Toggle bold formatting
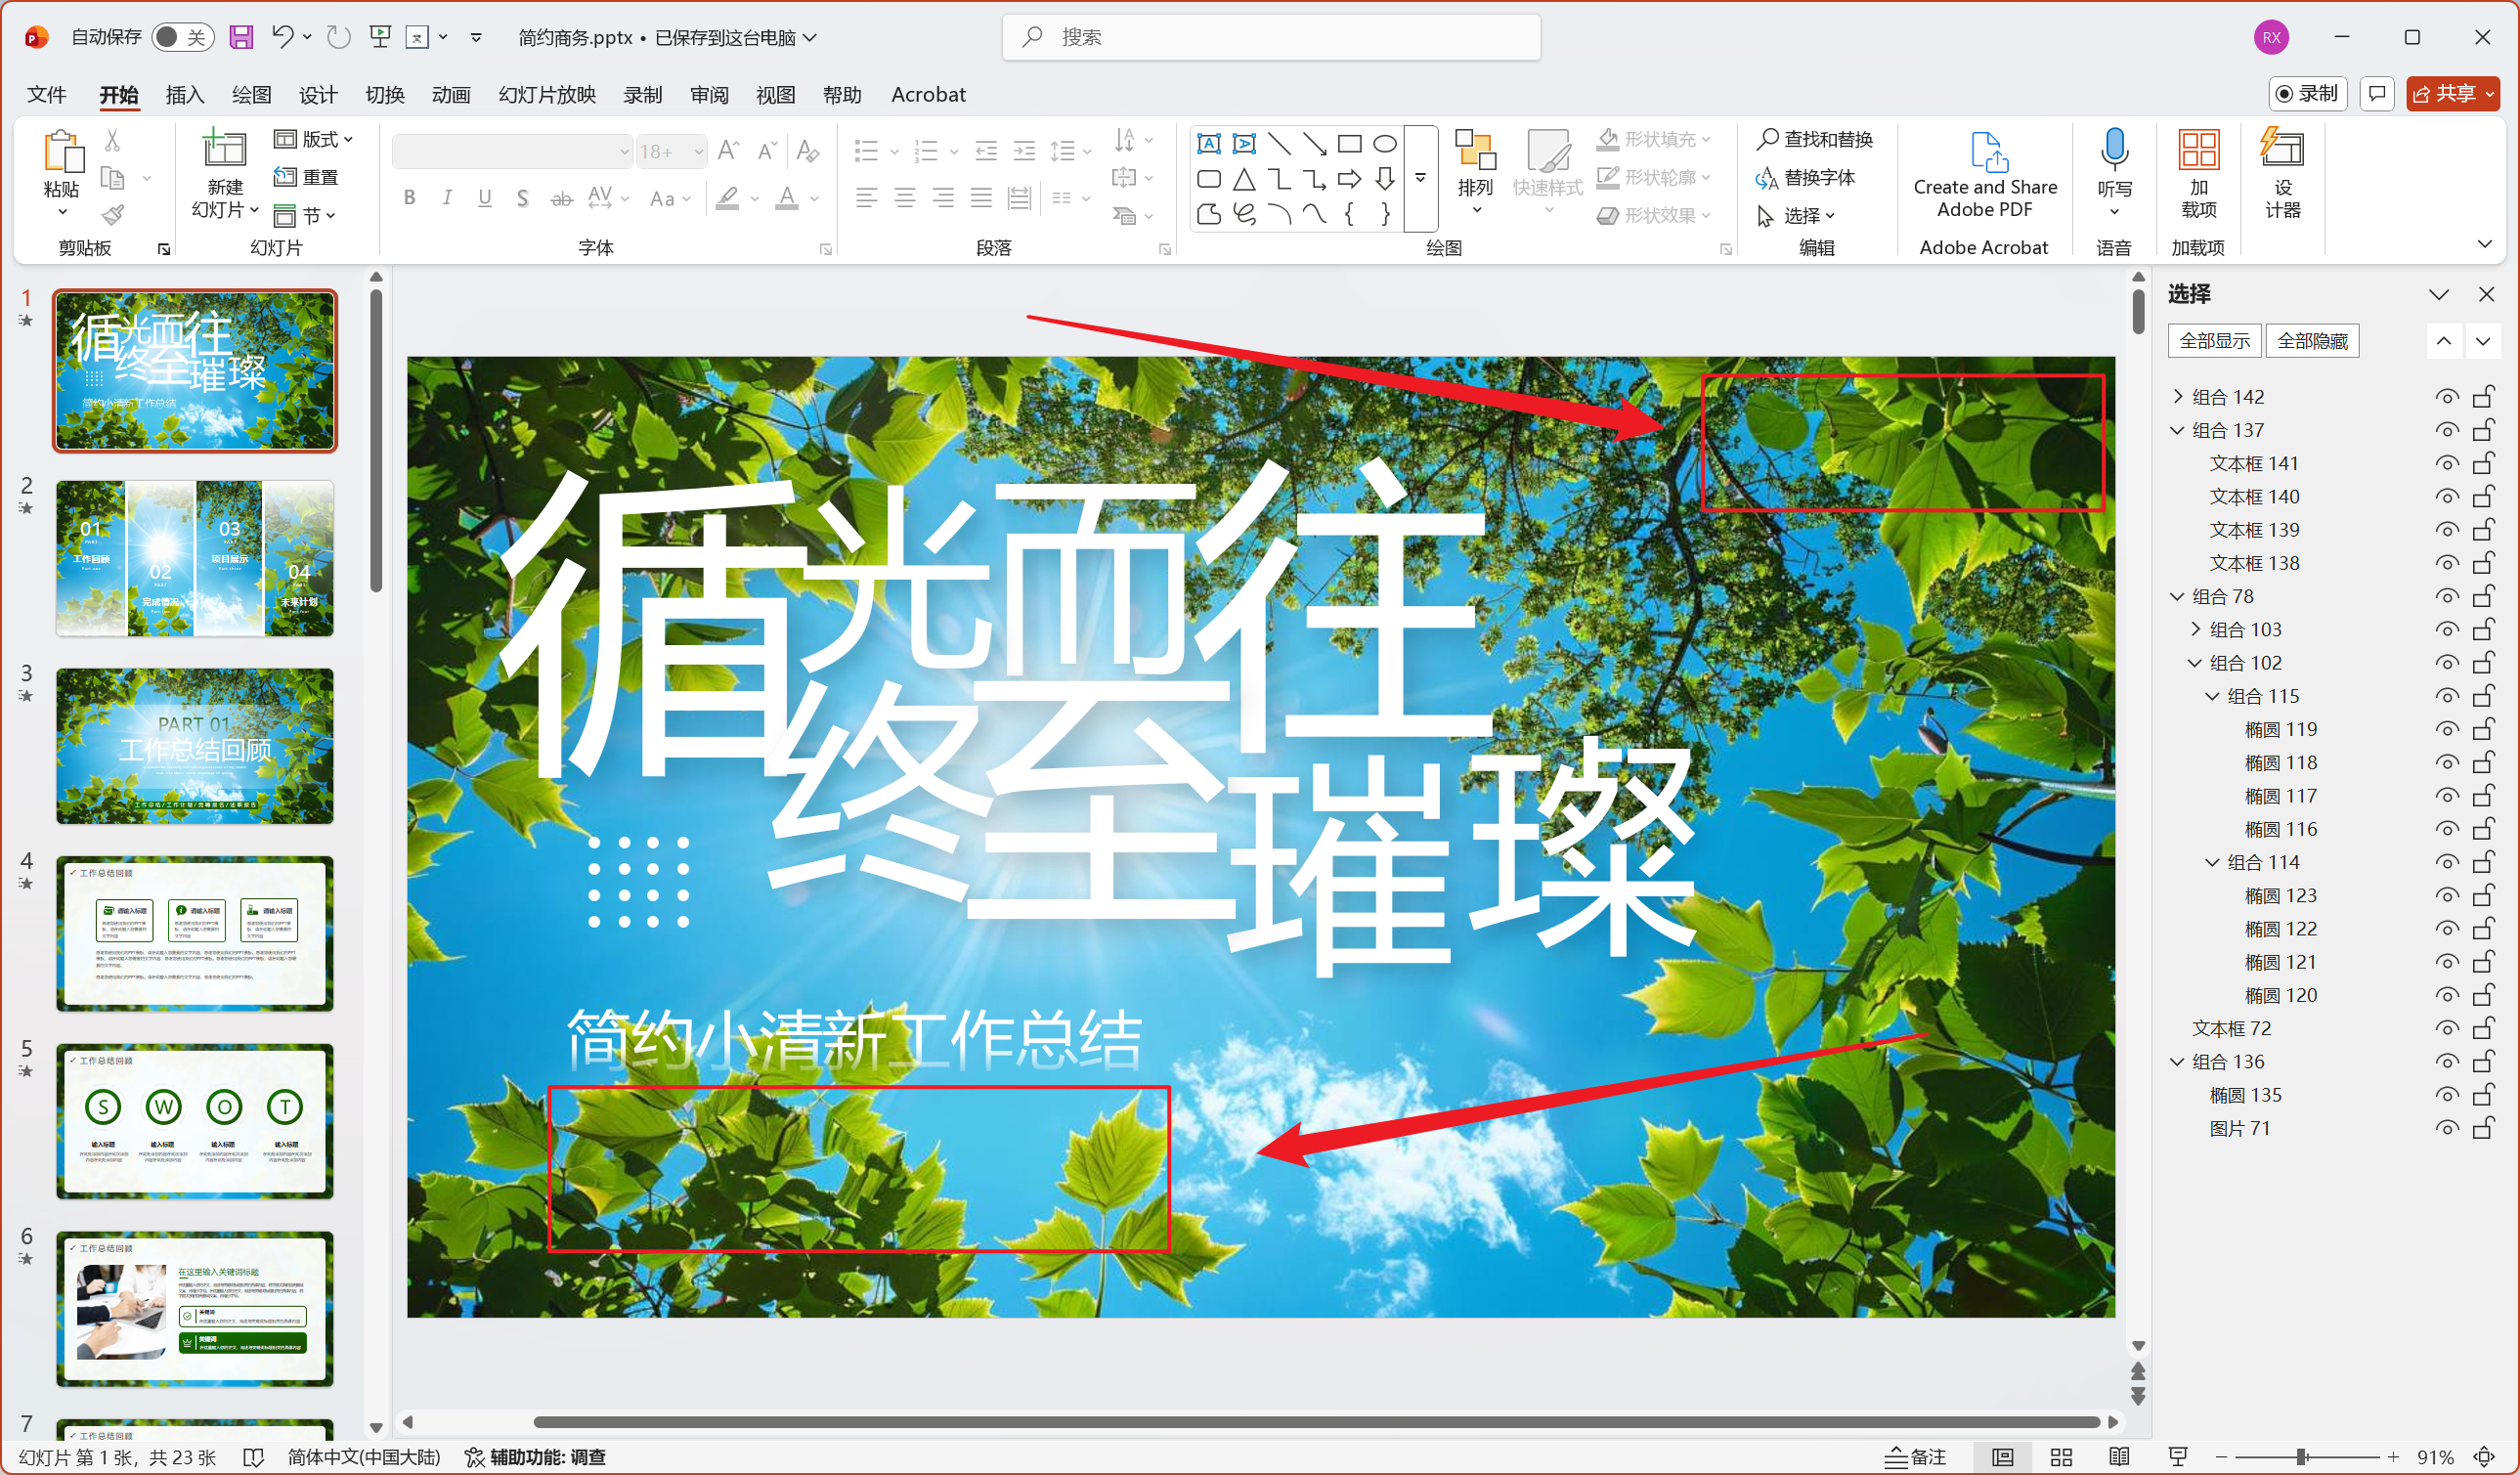The width and height of the screenshot is (2520, 1475). [x=408, y=197]
